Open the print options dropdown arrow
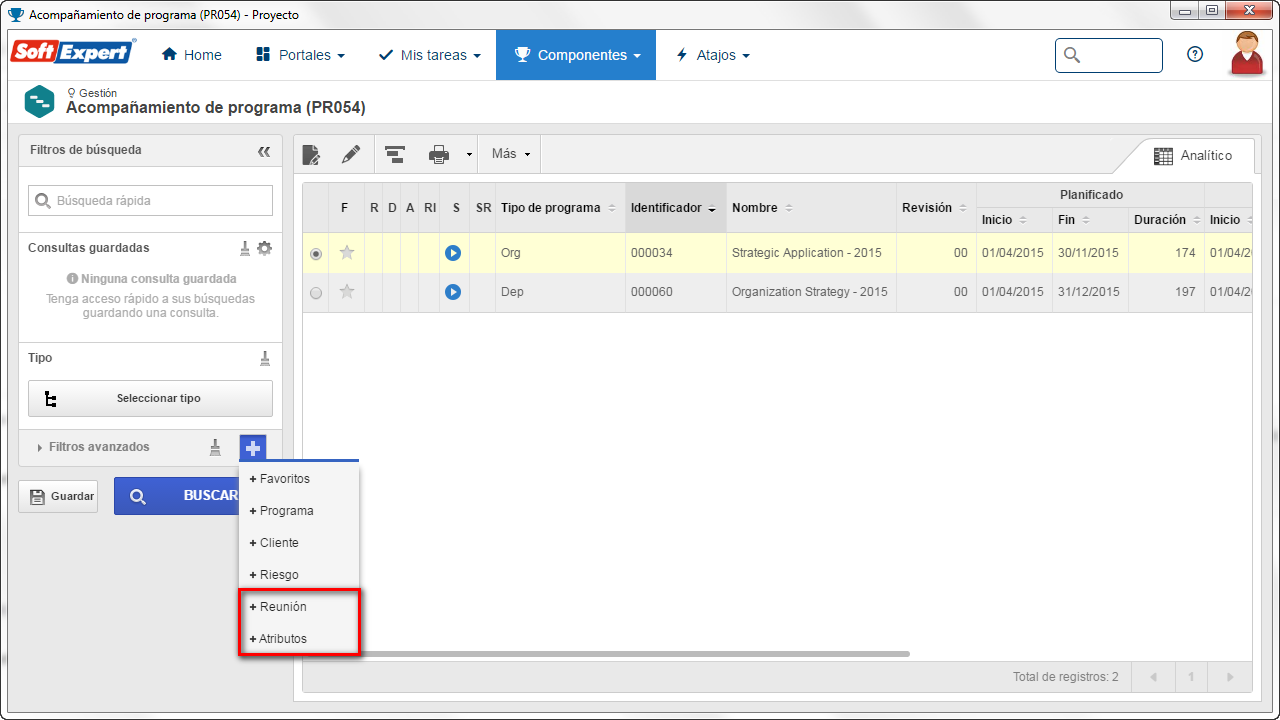This screenshot has width=1280, height=720. pos(469,155)
